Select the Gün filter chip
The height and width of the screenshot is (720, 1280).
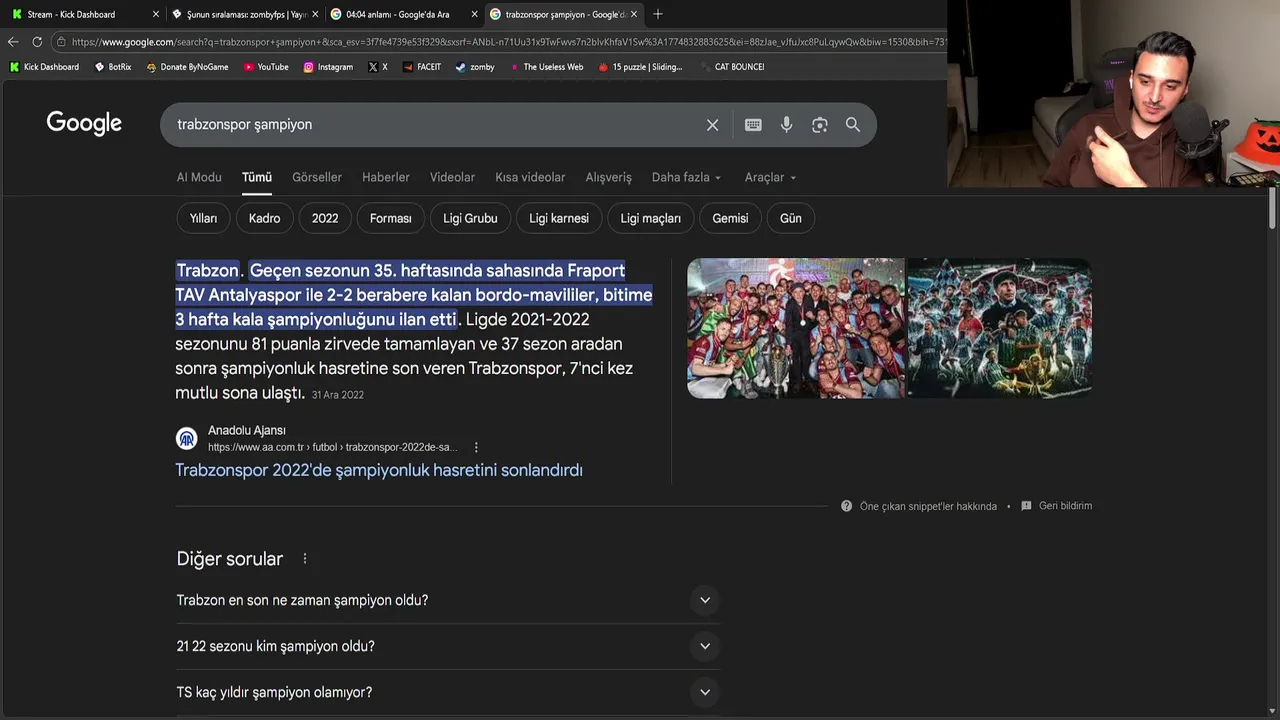pyautogui.click(x=791, y=218)
